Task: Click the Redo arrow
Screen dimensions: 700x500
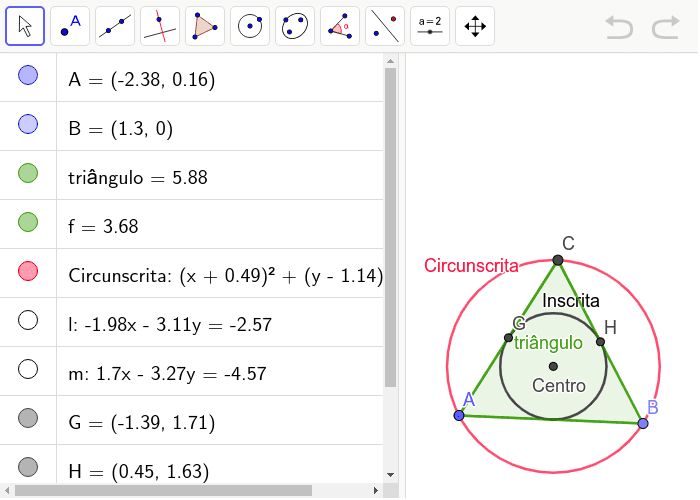Action: click(x=665, y=27)
